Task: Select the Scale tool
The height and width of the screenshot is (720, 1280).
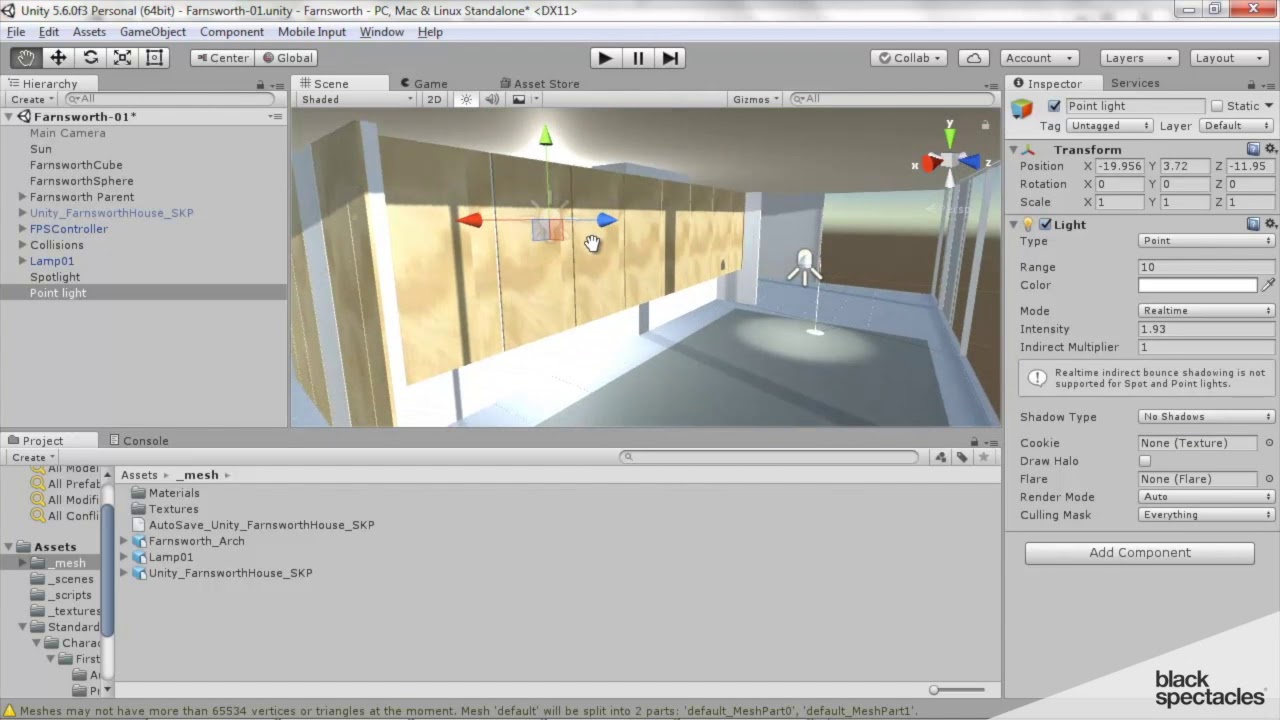Action: tap(122, 58)
